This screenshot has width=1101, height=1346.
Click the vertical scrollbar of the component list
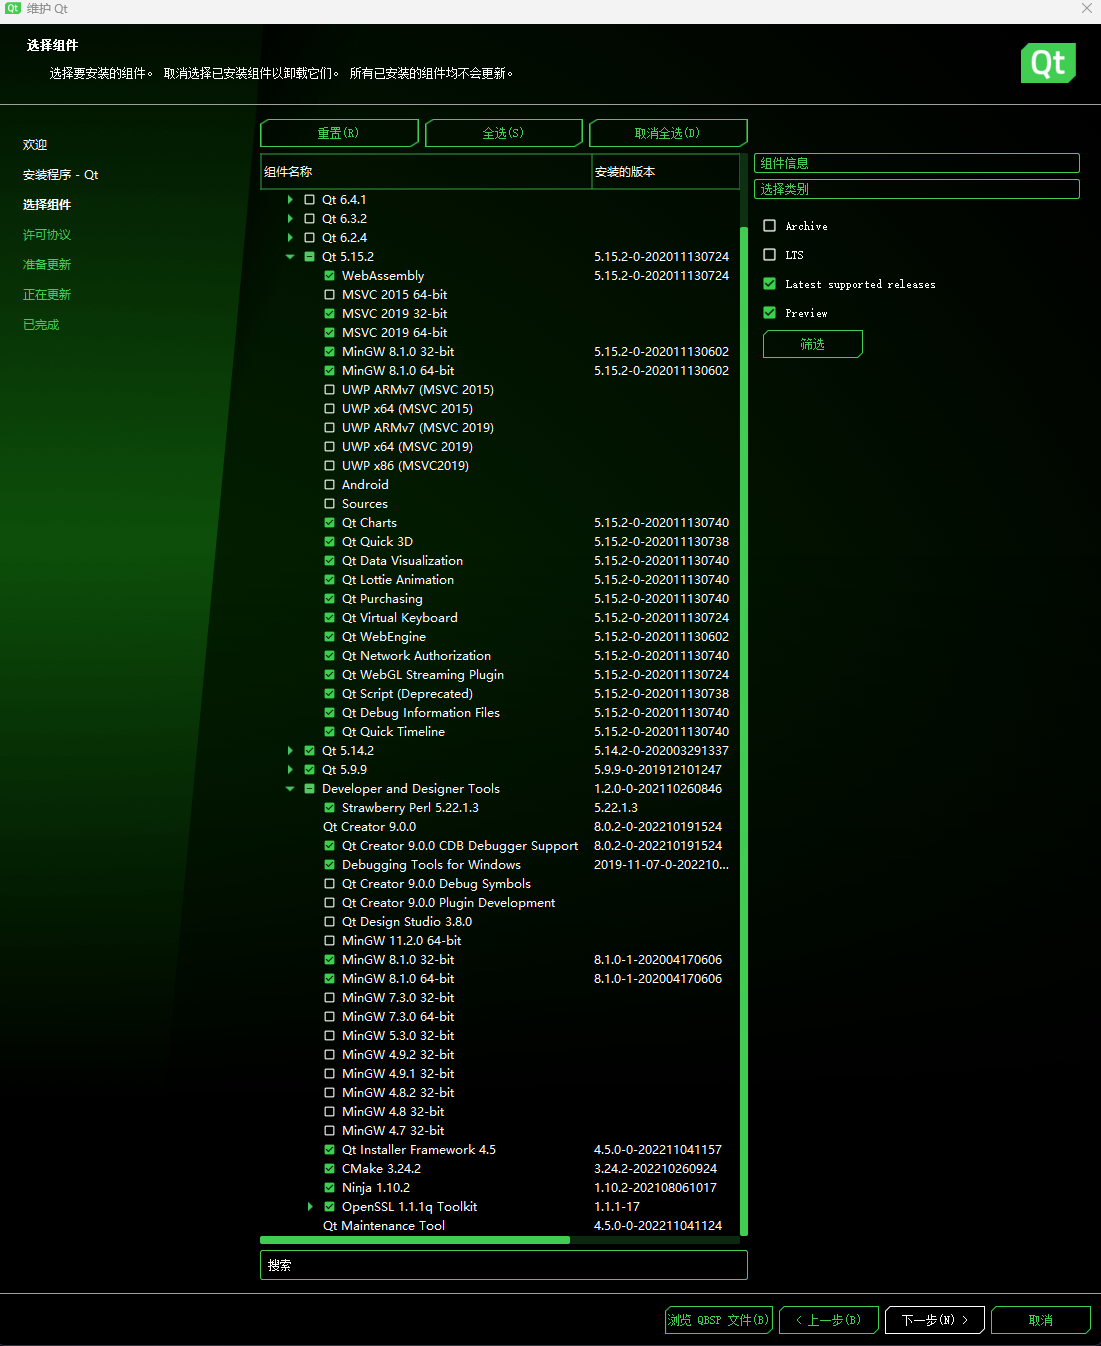point(744,730)
